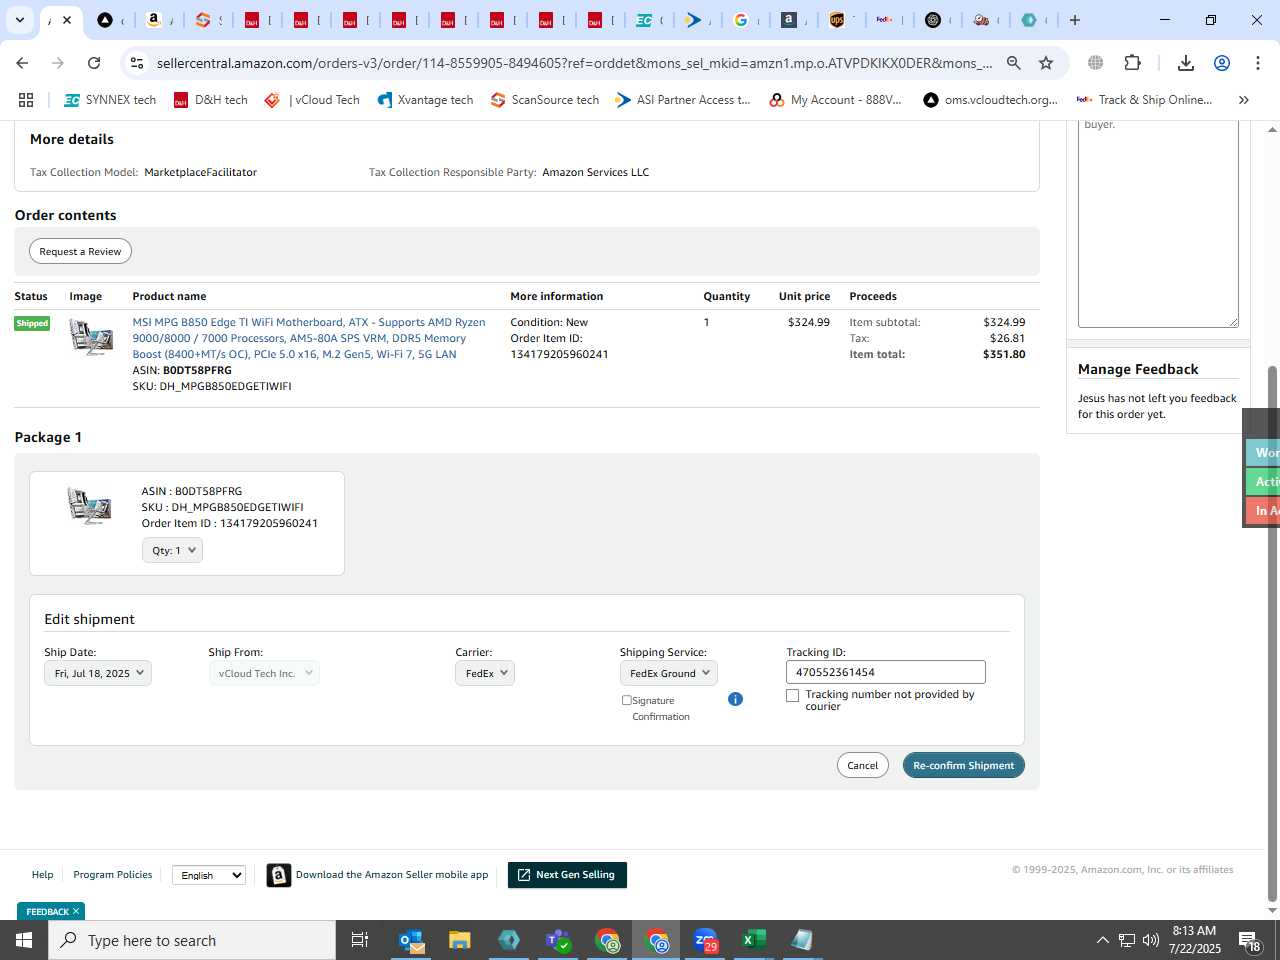Switch to the Google browser tab
1280x960 pixels.
tap(741, 20)
